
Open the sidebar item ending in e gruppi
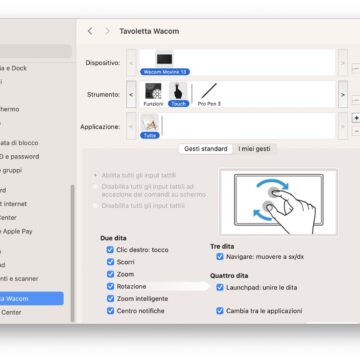click(11, 170)
